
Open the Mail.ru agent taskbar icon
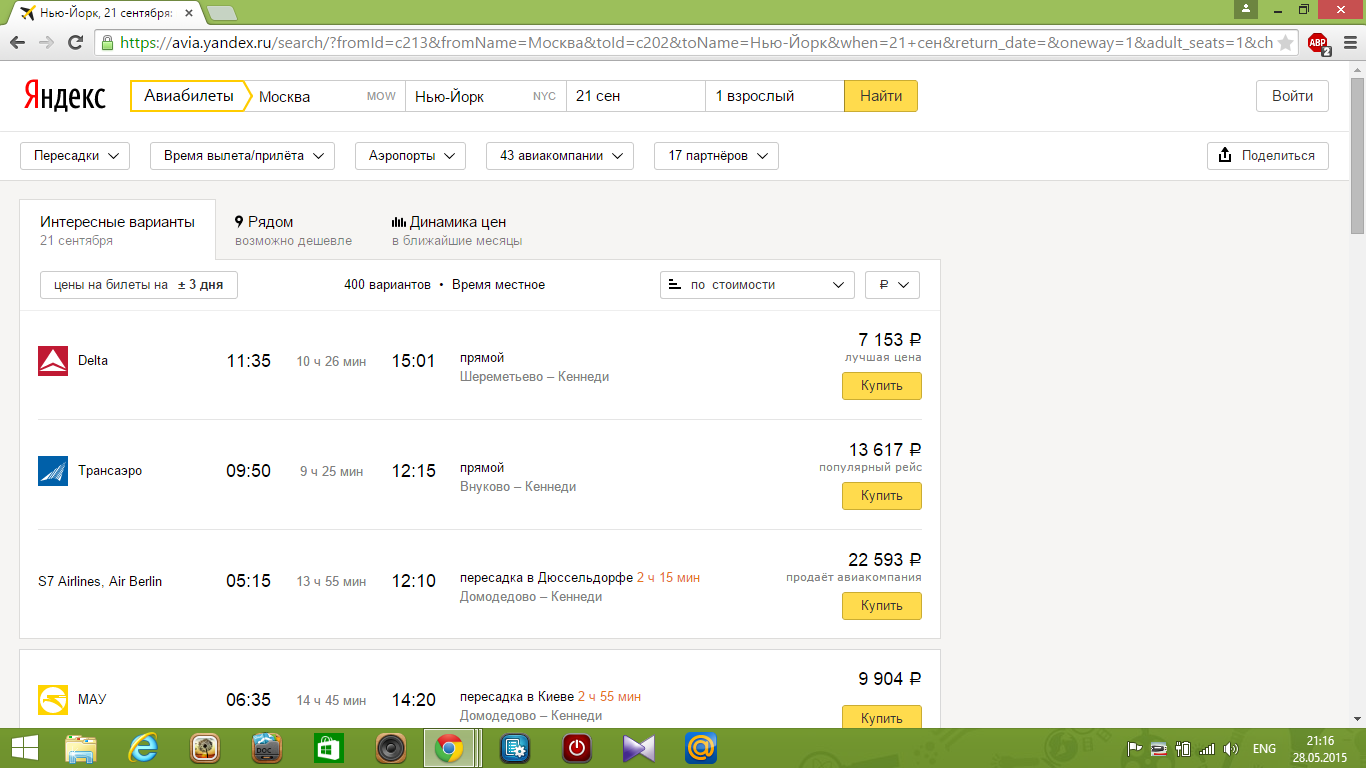tap(701, 748)
